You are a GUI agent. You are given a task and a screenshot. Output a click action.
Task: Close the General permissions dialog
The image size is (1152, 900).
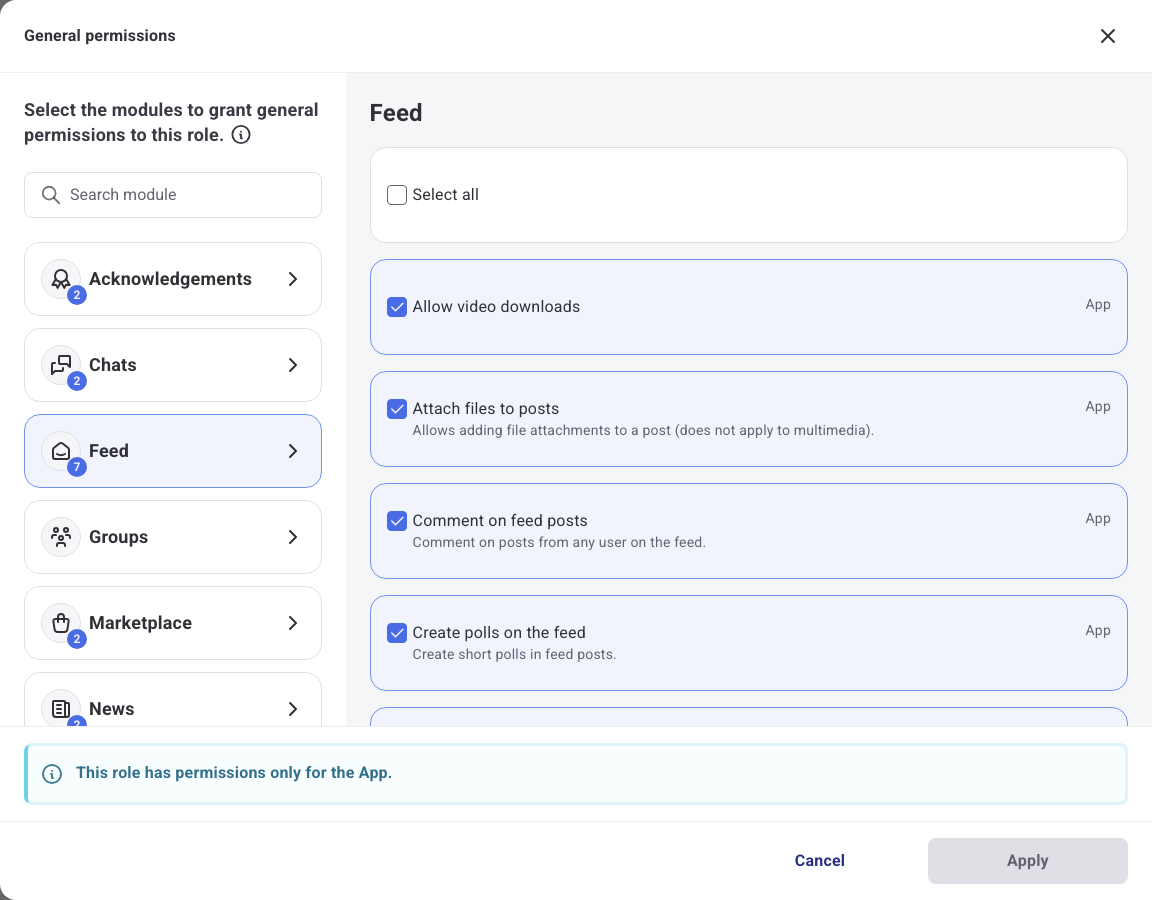tap(1108, 36)
